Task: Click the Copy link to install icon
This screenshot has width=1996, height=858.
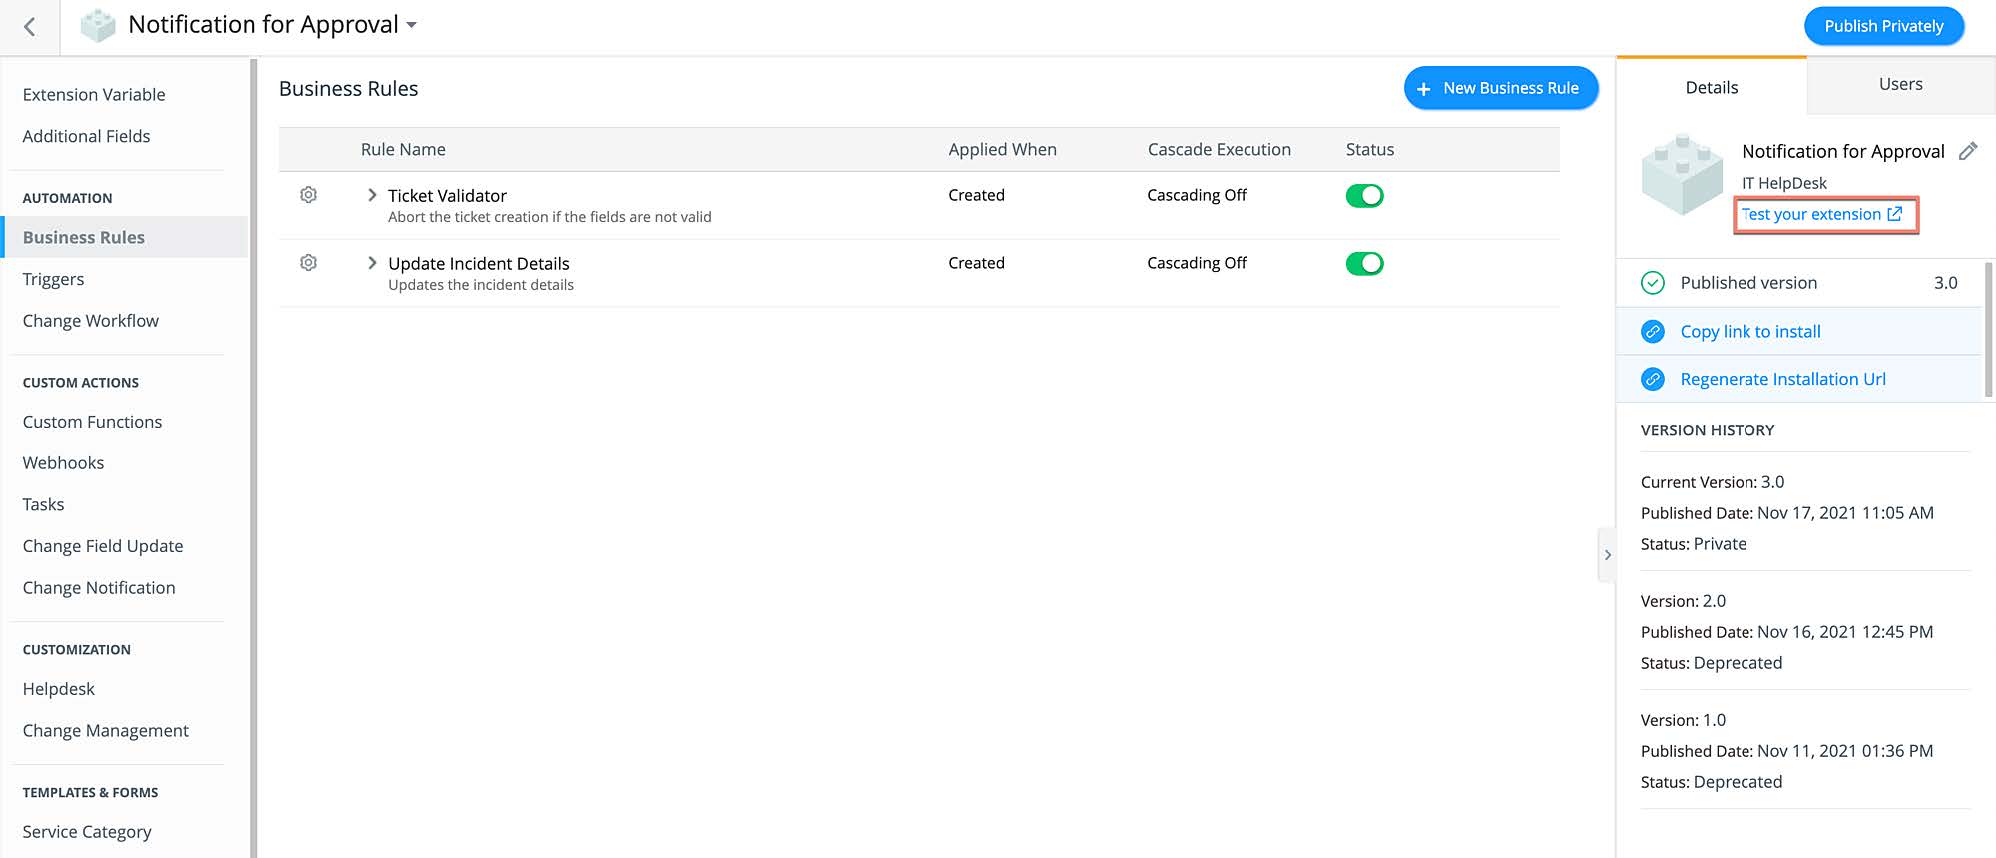Action: (x=1653, y=331)
